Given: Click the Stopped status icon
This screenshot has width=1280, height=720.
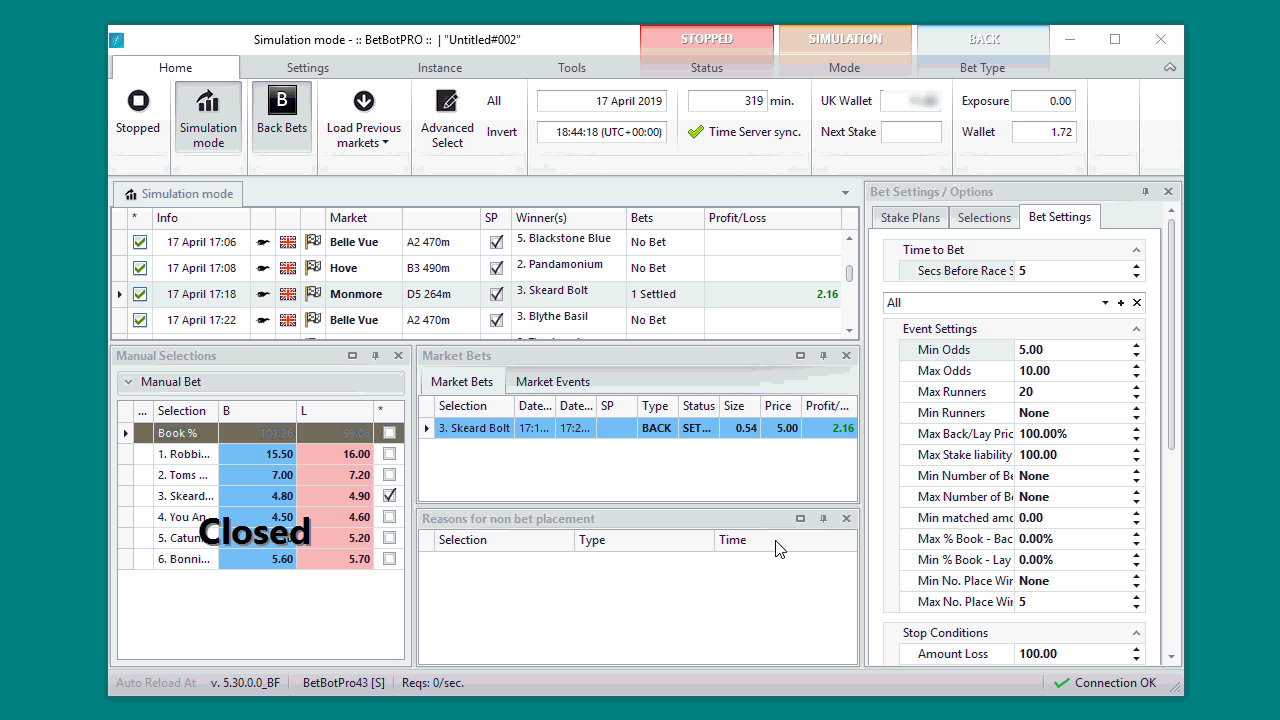Looking at the screenshot, I should [138, 101].
